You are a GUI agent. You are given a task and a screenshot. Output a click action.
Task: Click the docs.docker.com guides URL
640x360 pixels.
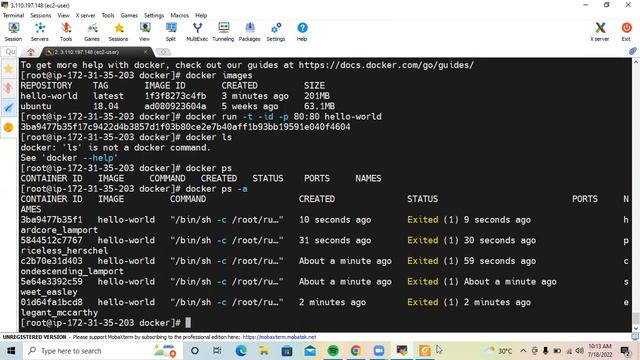386,65
